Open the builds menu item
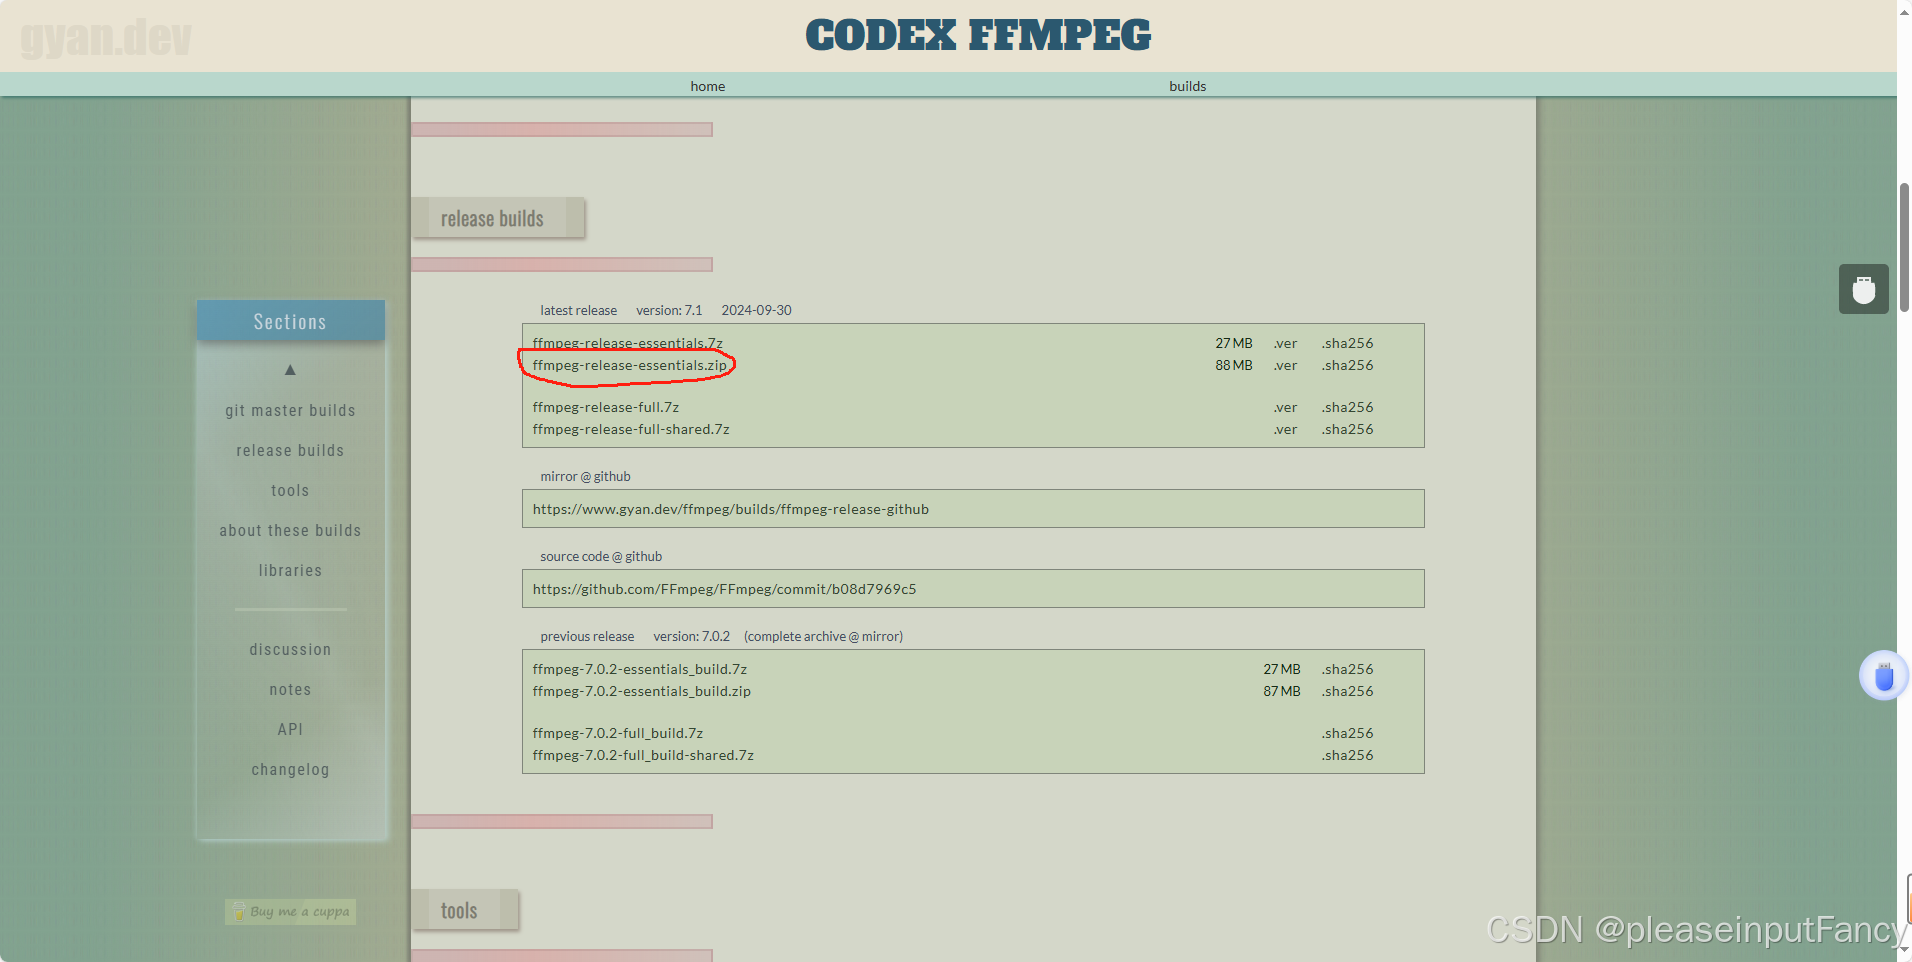This screenshot has width=1912, height=962. [1188, 86]
